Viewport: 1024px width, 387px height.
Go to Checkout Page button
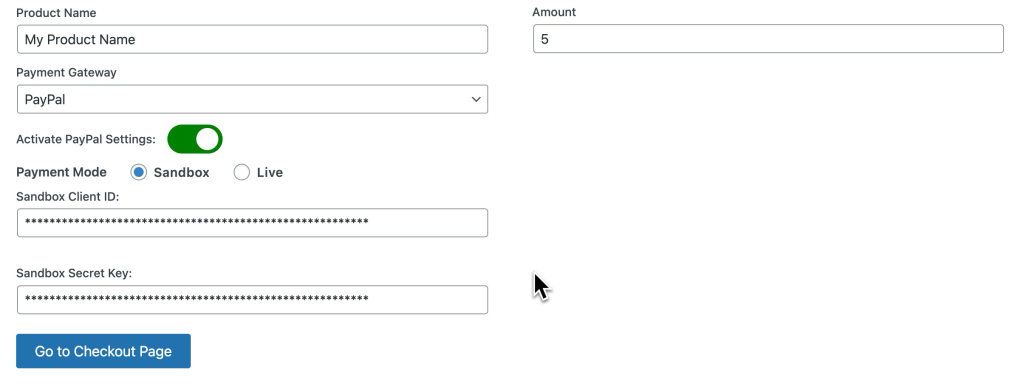103,351
